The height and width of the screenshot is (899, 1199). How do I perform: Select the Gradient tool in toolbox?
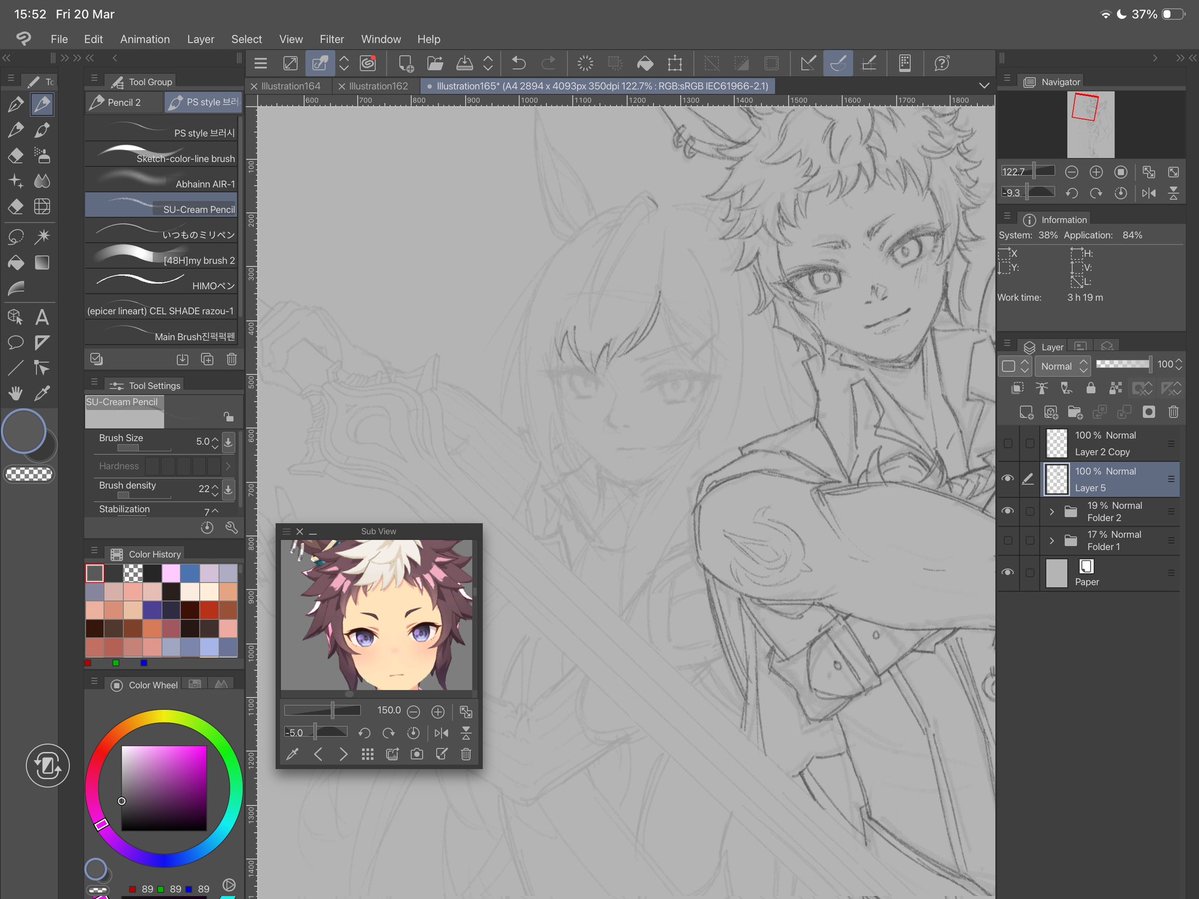tap(42, 262)
